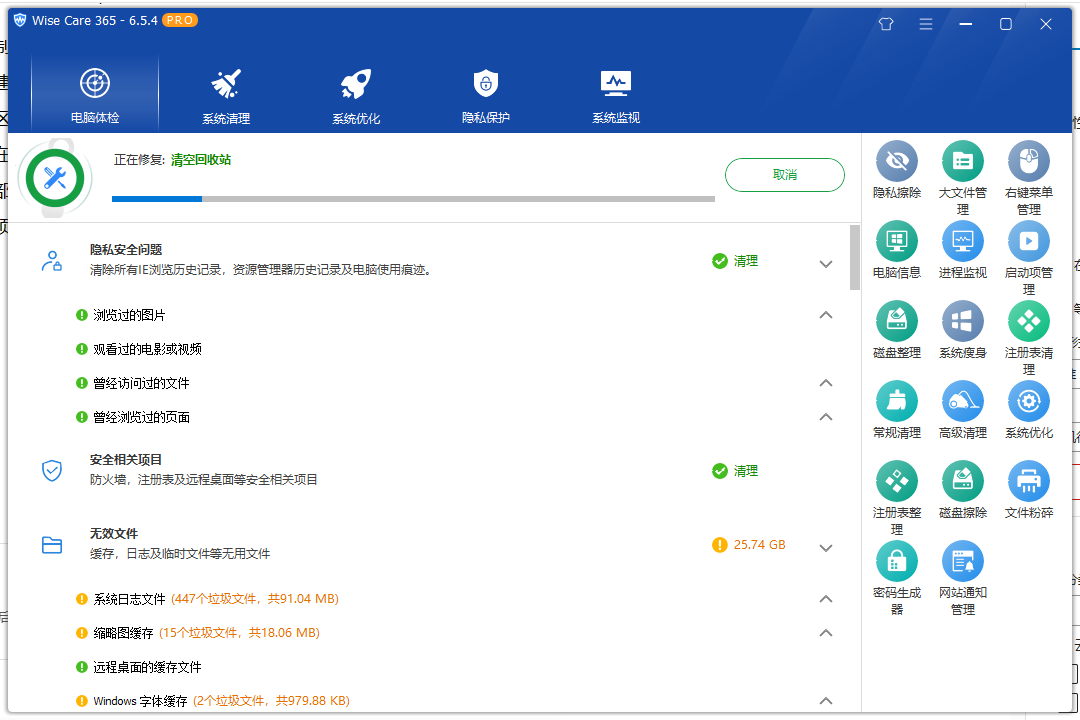This screenshot has width=1080, height=720.
Task: Expand the Windows 字体缓存 row chevron
Action: click(826, 701)
